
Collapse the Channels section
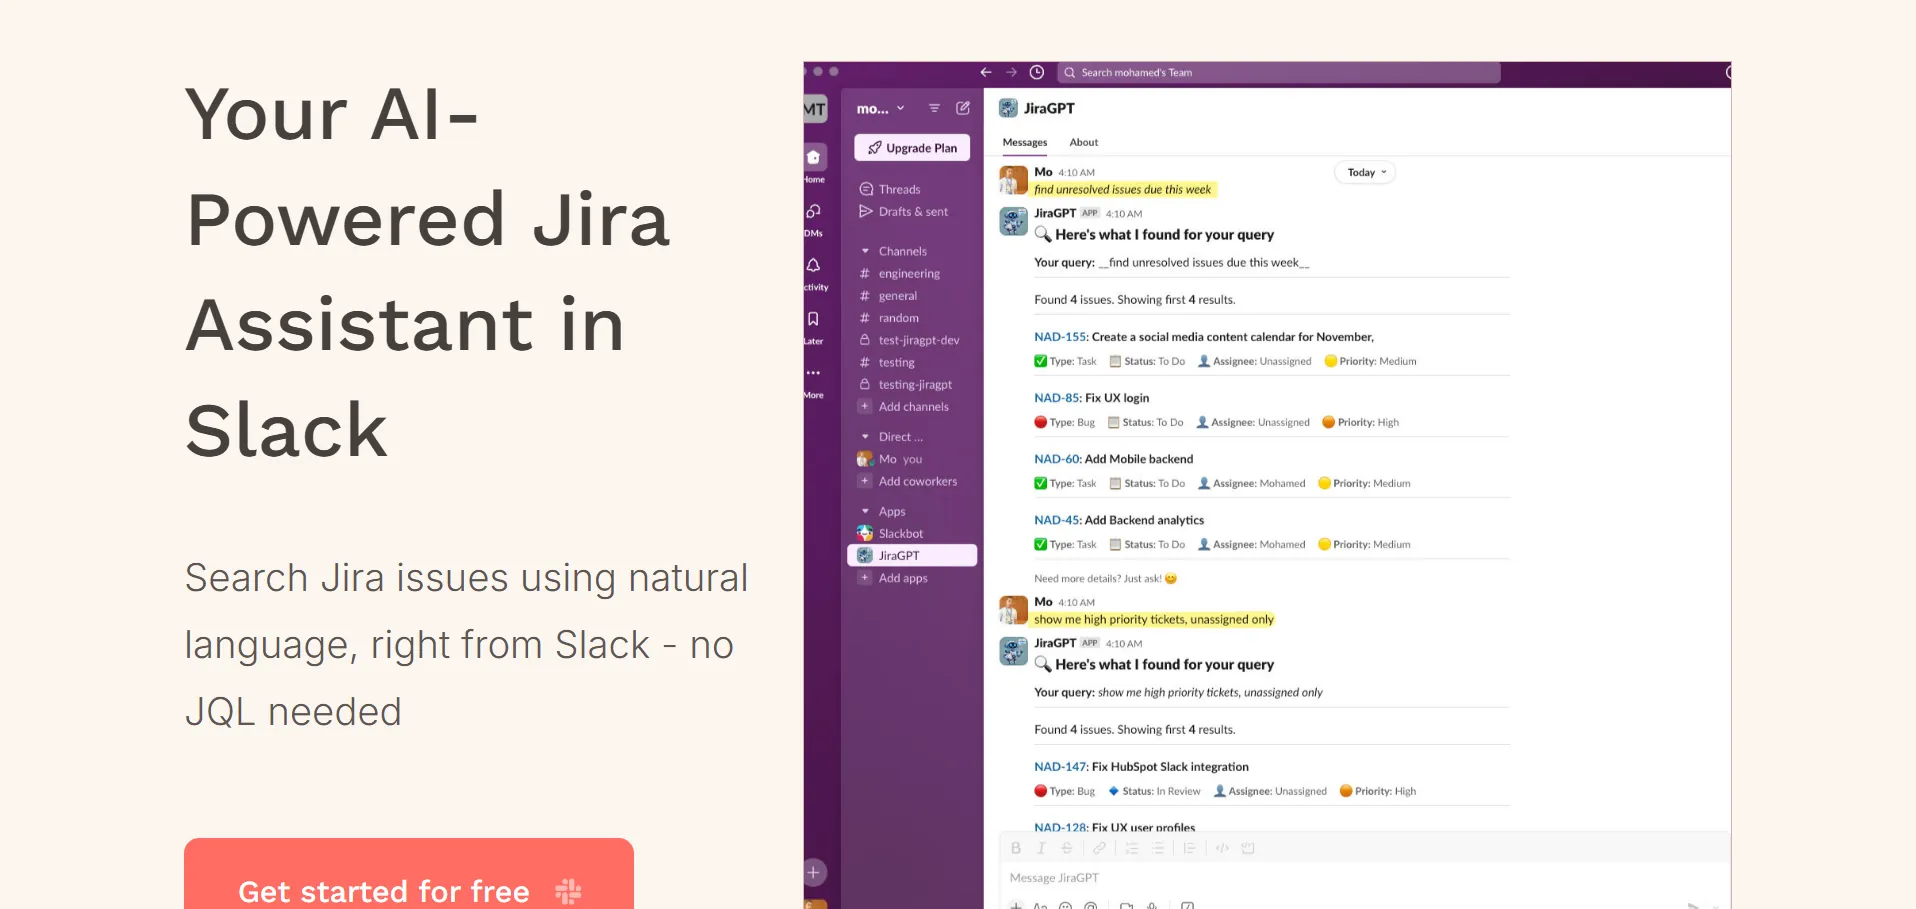(x=865, y=251)
